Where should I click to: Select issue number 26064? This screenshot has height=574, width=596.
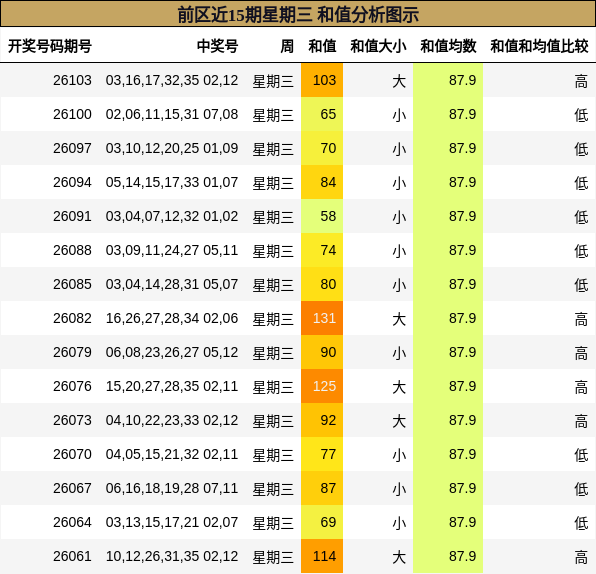(x=72, y=522)
